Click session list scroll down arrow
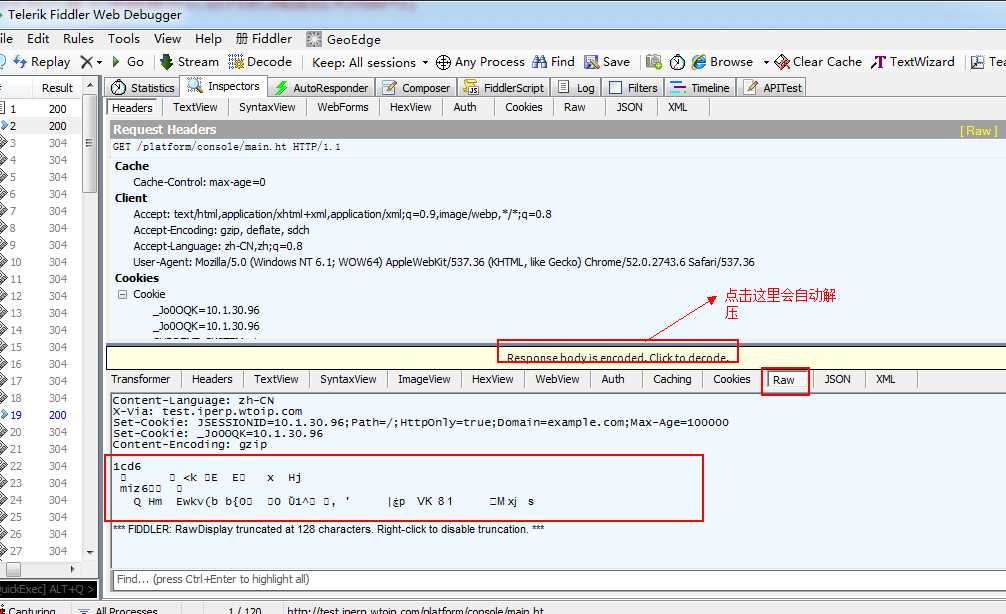Viewport: 1006px width, 614px height. [x=90, y=552]
